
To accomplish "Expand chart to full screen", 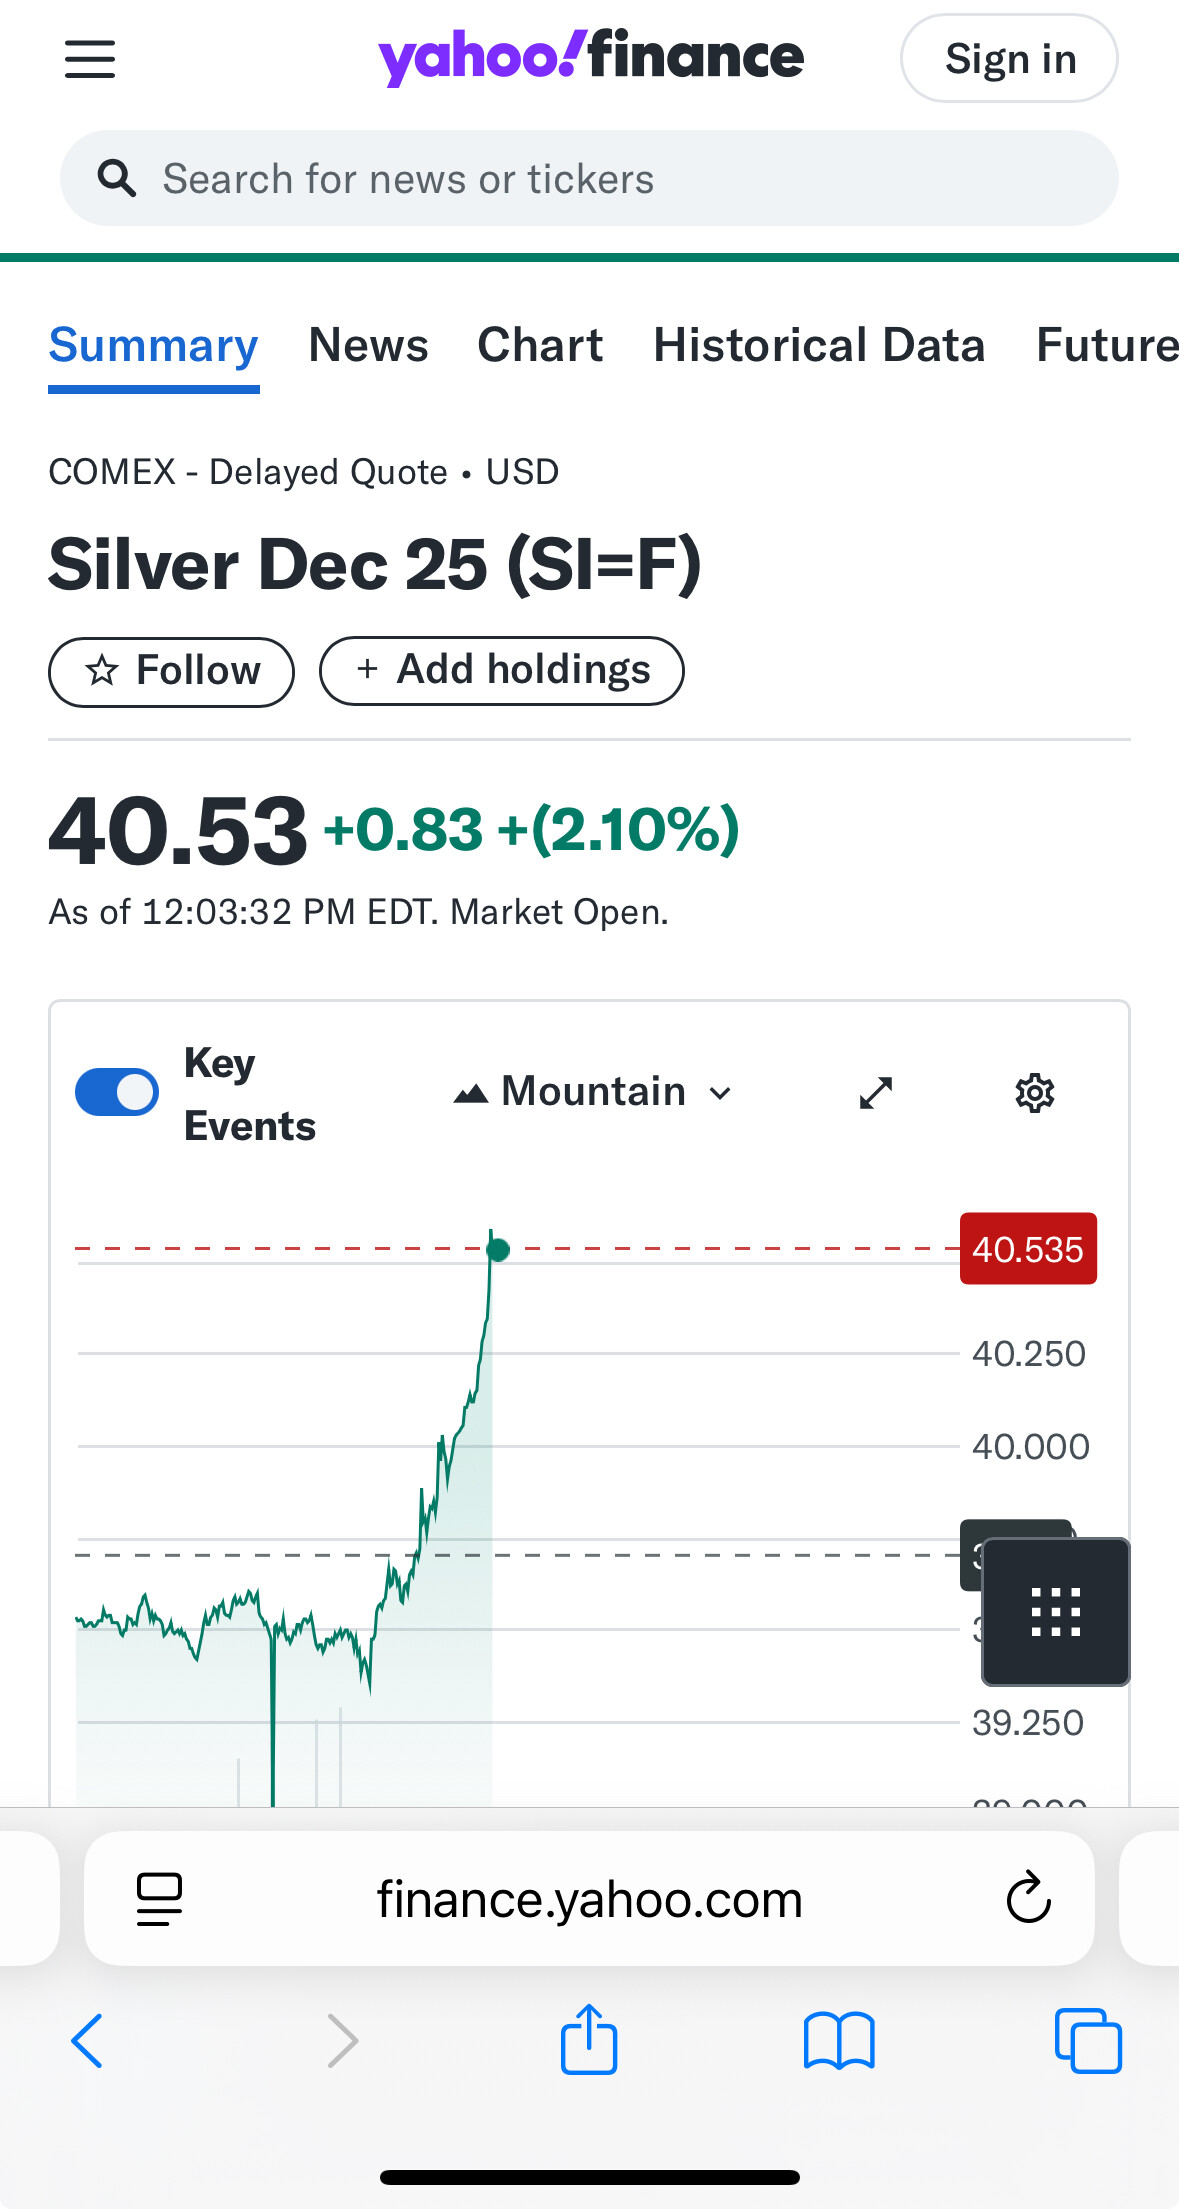I will tap(876, 1093).
